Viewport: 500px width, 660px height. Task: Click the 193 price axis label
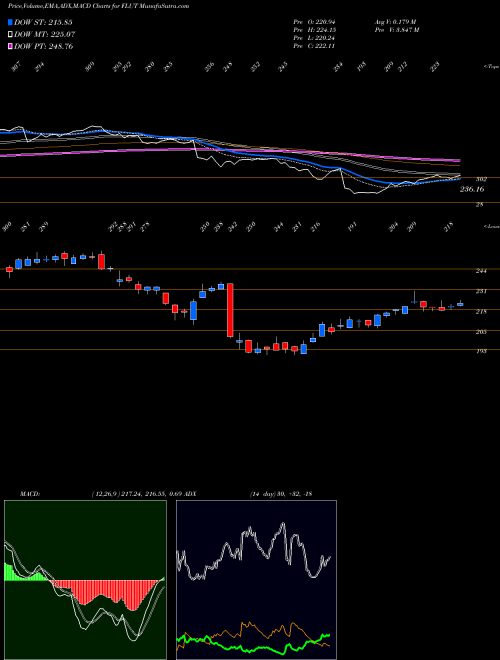[481, 351]
